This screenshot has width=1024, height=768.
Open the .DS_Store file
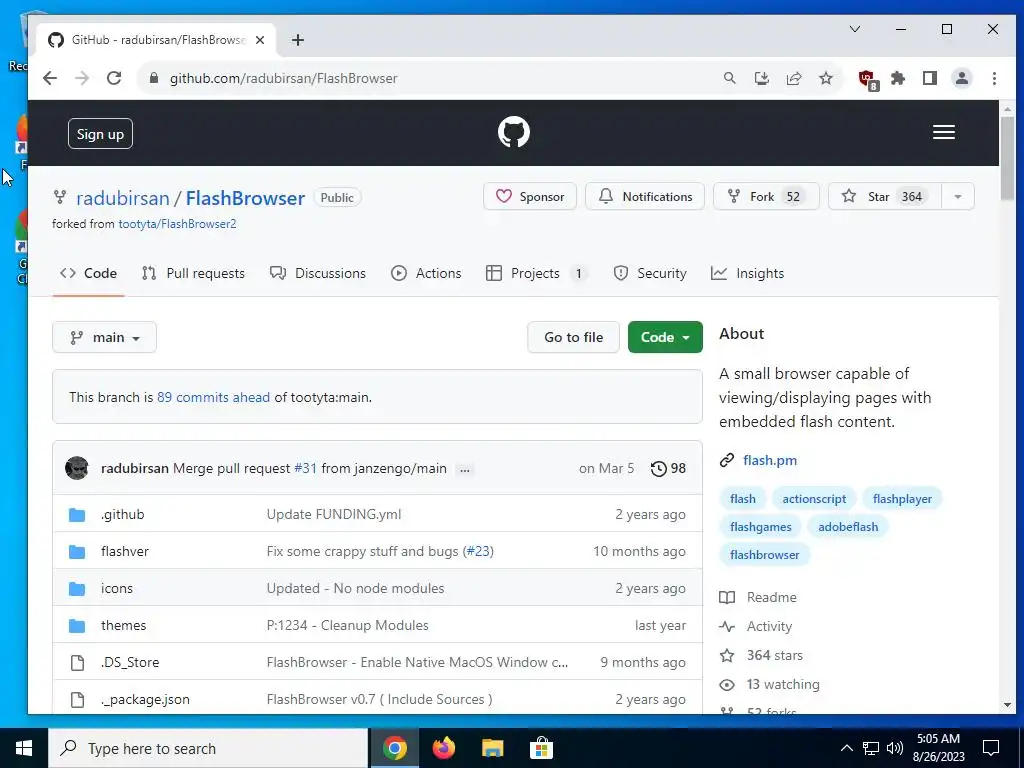coord(130,663)
